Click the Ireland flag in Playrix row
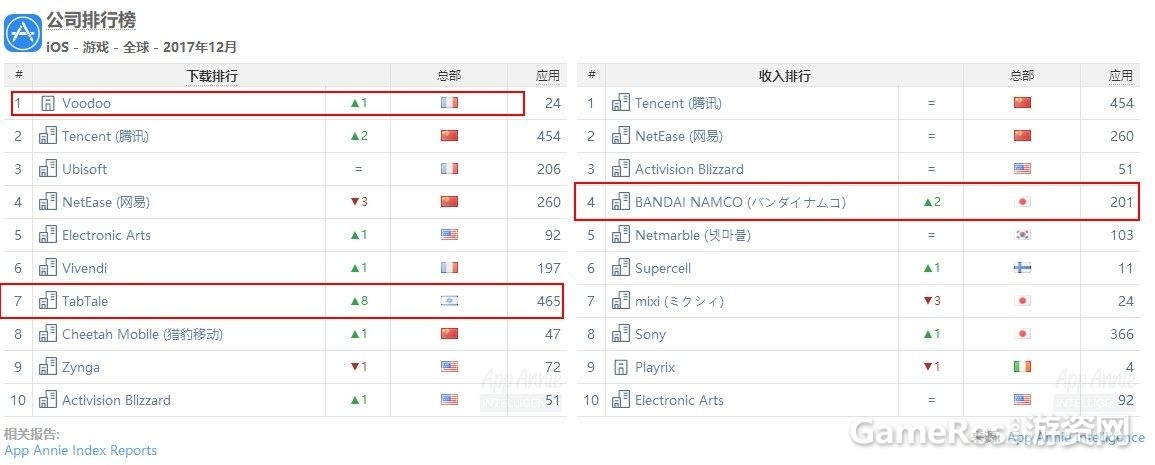The image size is (1155, 465). (1022, 367)
